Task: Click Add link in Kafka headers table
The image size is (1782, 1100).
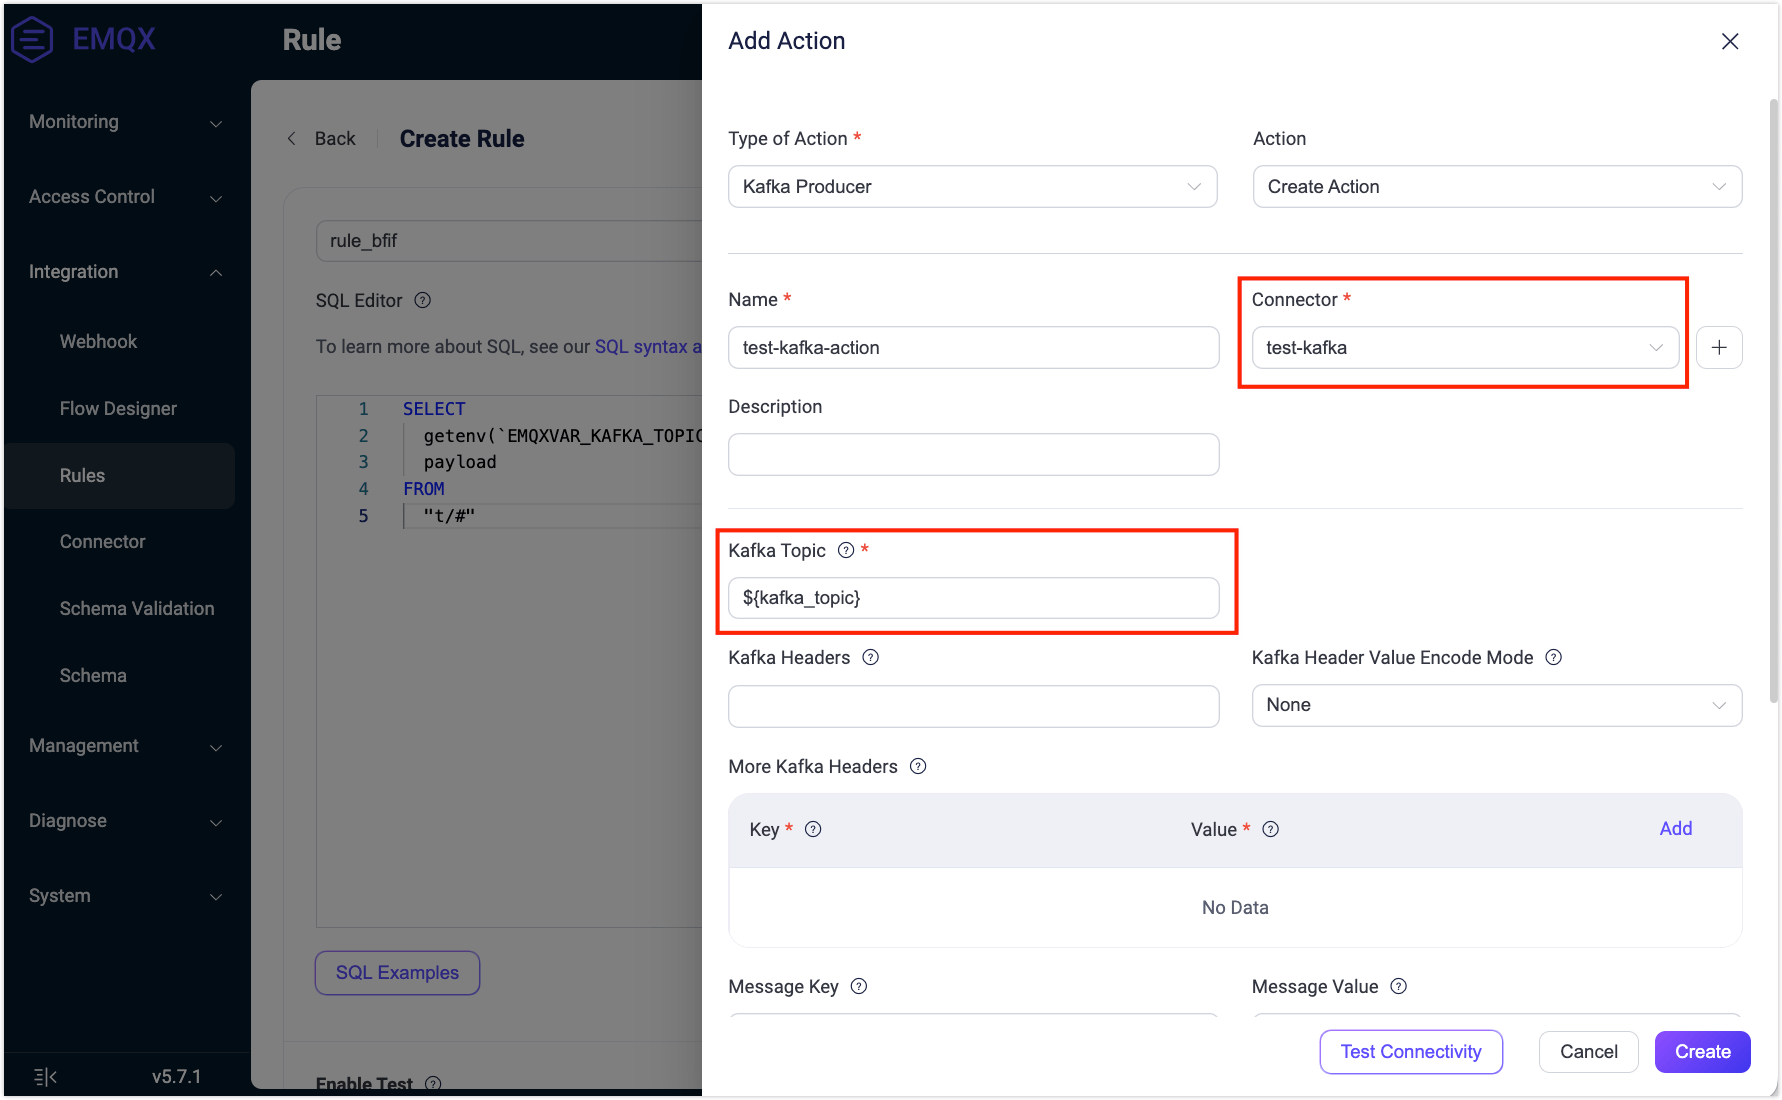Action: (x=1675, y=829)
